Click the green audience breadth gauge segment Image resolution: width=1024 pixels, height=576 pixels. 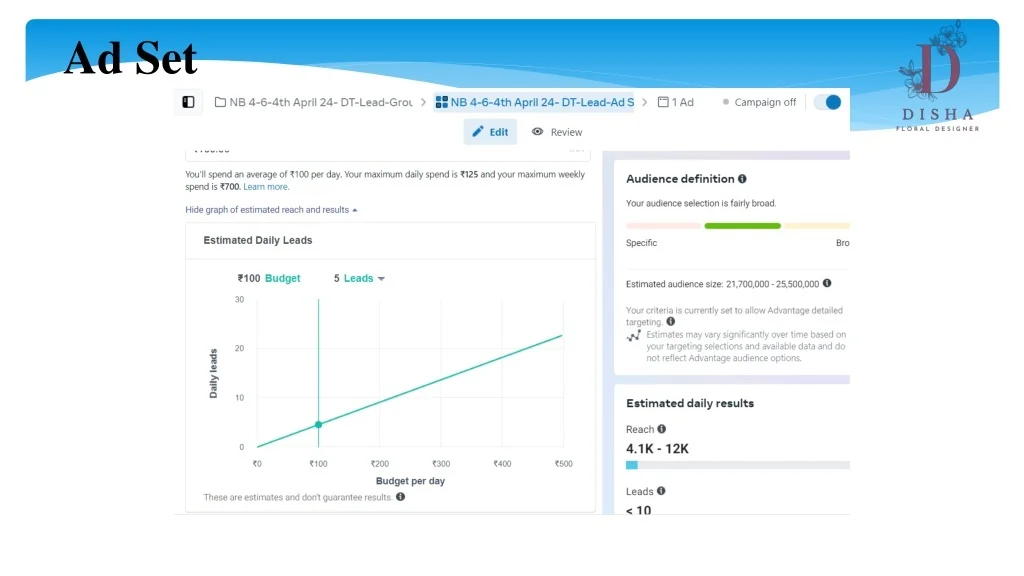coord(742,226)
